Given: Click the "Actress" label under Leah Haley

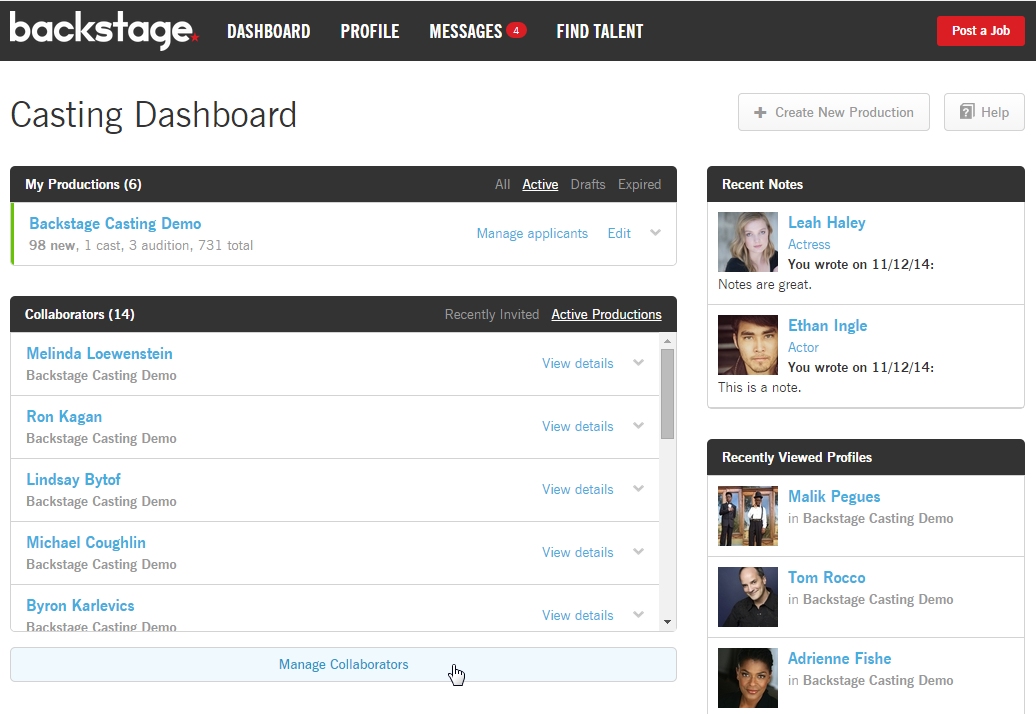Looking at the screenshot, I should coord(809,244).
